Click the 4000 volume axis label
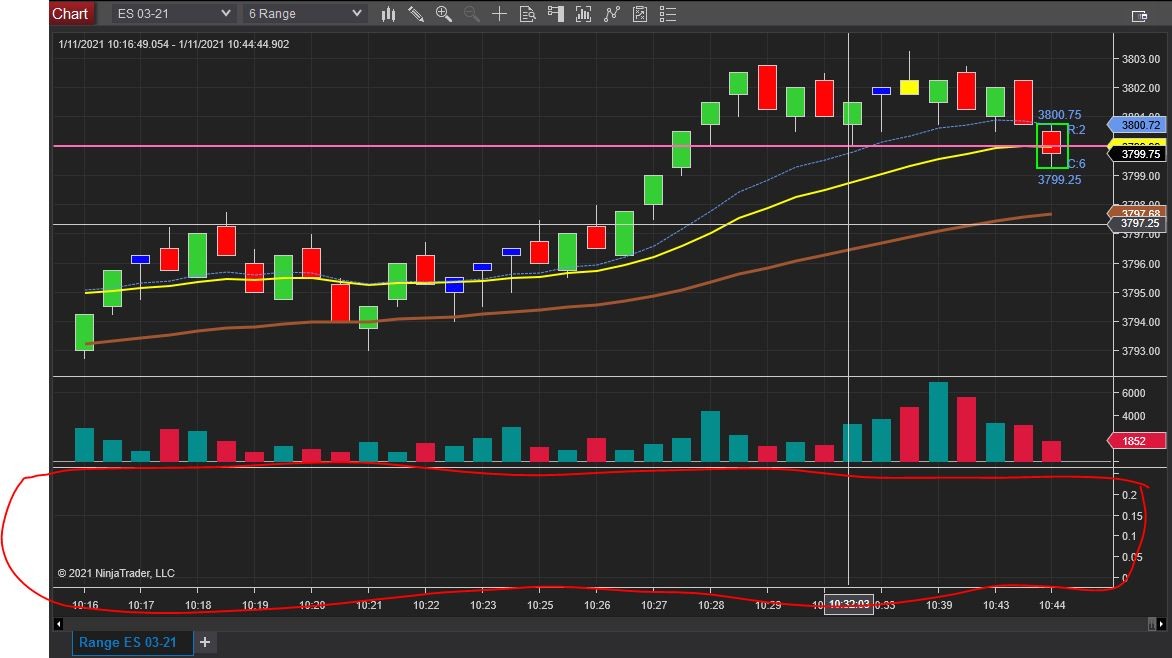This screenshot has height=658, width=1172. click(1134, 416)
